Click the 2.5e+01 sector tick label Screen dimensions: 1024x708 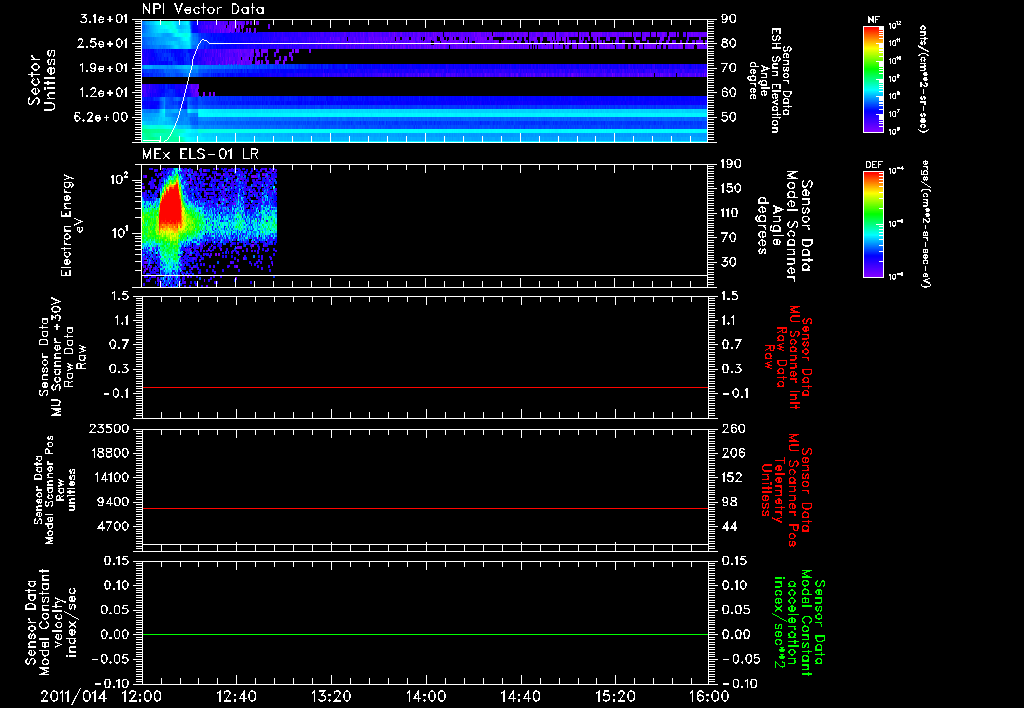103,43
